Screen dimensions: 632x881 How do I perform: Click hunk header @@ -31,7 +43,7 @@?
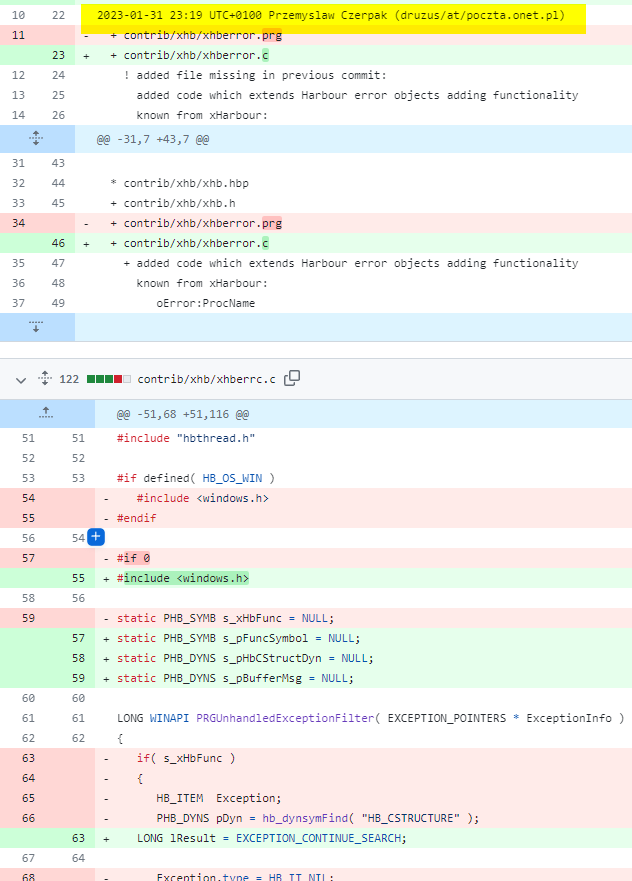[153, 139]
